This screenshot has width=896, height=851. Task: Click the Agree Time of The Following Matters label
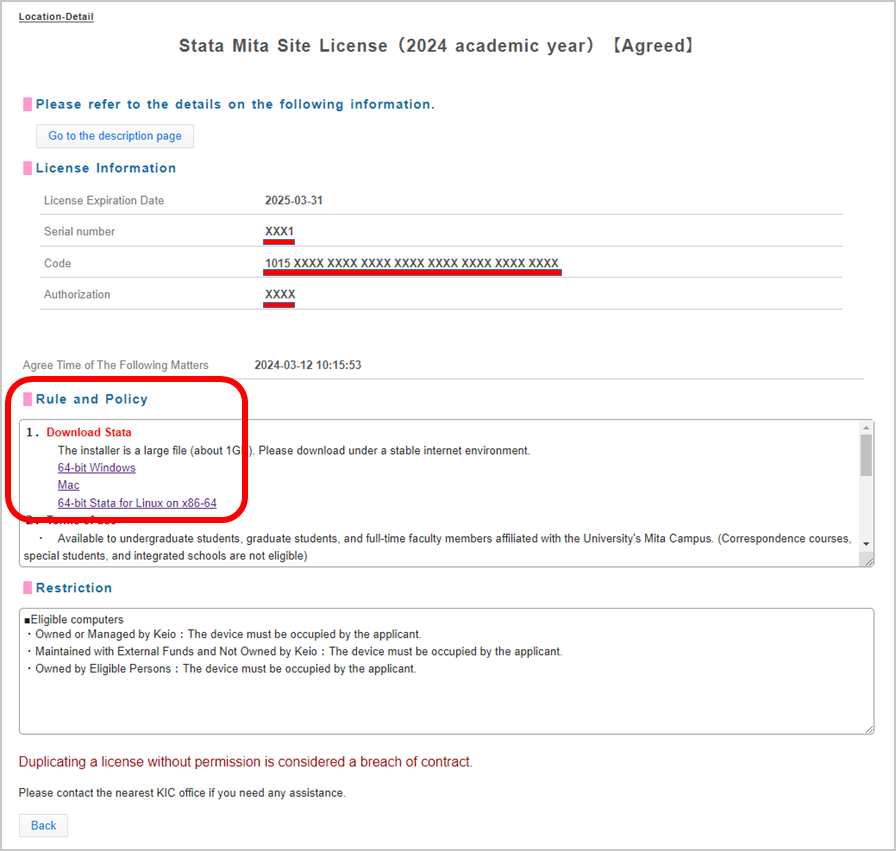point(115,365)
